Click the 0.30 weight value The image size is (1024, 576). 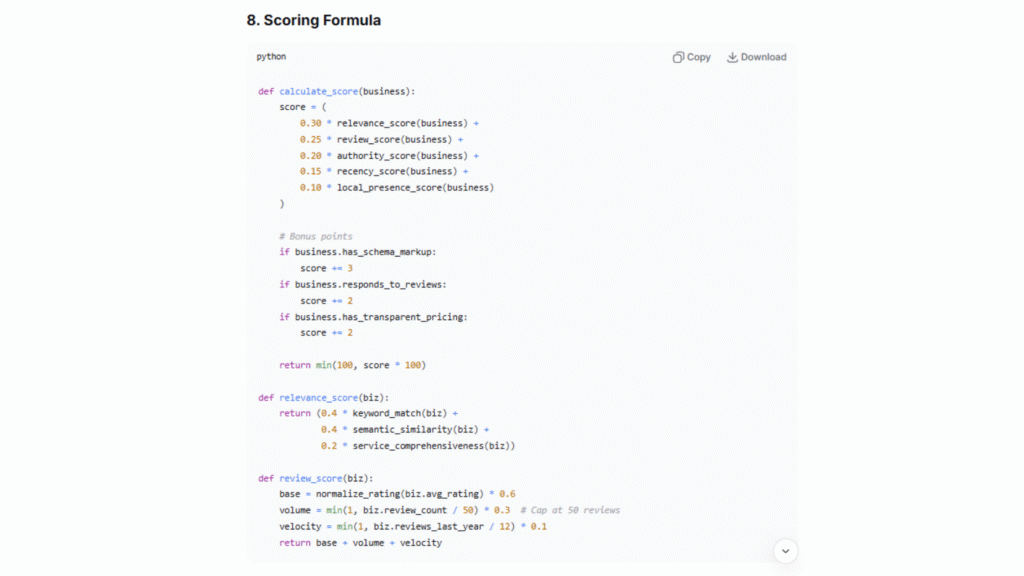click(310, 123)
